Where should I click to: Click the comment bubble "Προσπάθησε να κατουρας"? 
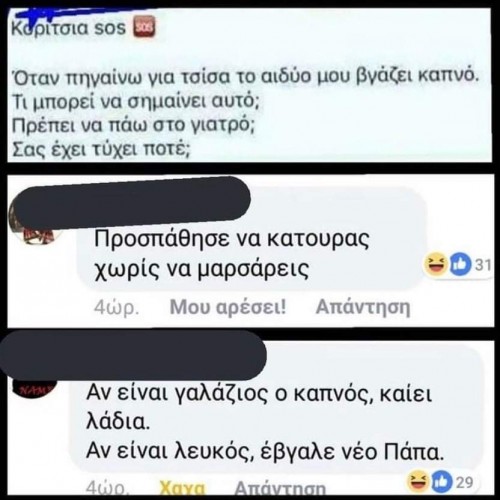pyautogui.click(x=252, y=239)
